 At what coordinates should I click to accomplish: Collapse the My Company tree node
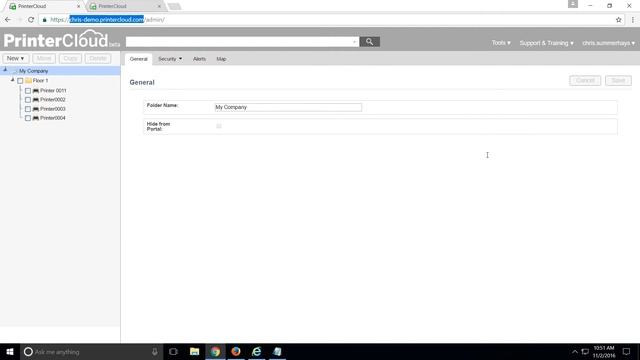[x=5, y=70]
